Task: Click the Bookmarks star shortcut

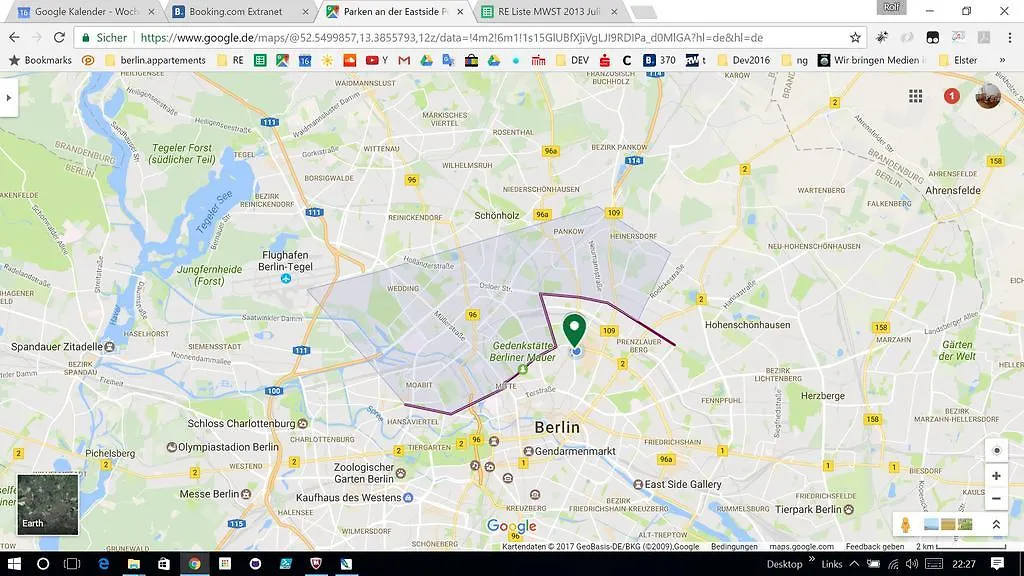Action: (x=40, y=60)
